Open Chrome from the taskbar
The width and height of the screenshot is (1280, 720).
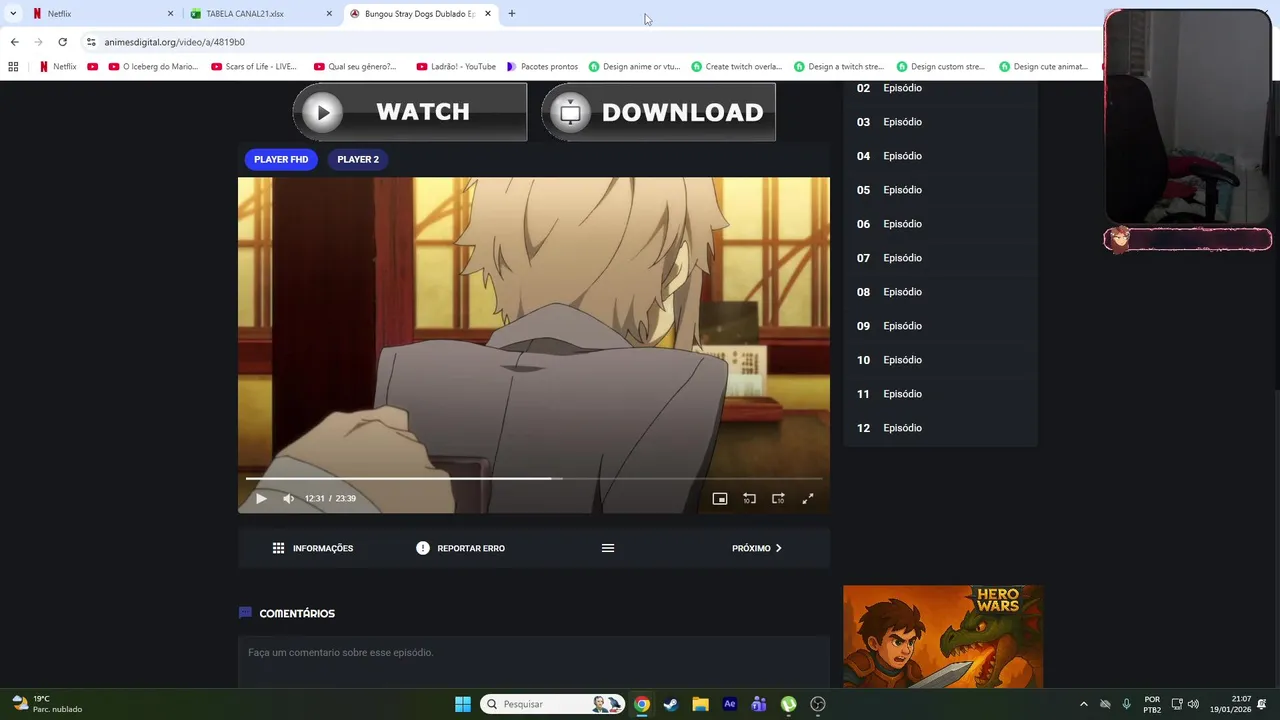pos(642,704)
